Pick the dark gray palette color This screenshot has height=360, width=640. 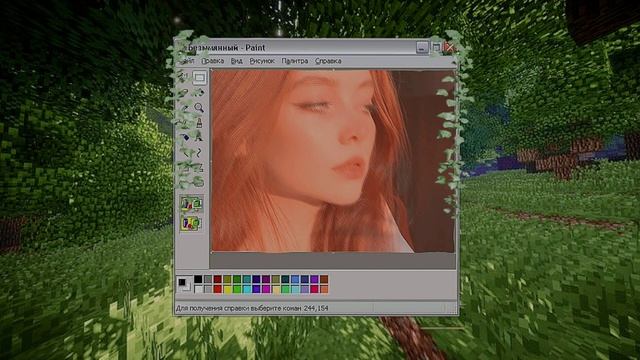pos(208,279)
